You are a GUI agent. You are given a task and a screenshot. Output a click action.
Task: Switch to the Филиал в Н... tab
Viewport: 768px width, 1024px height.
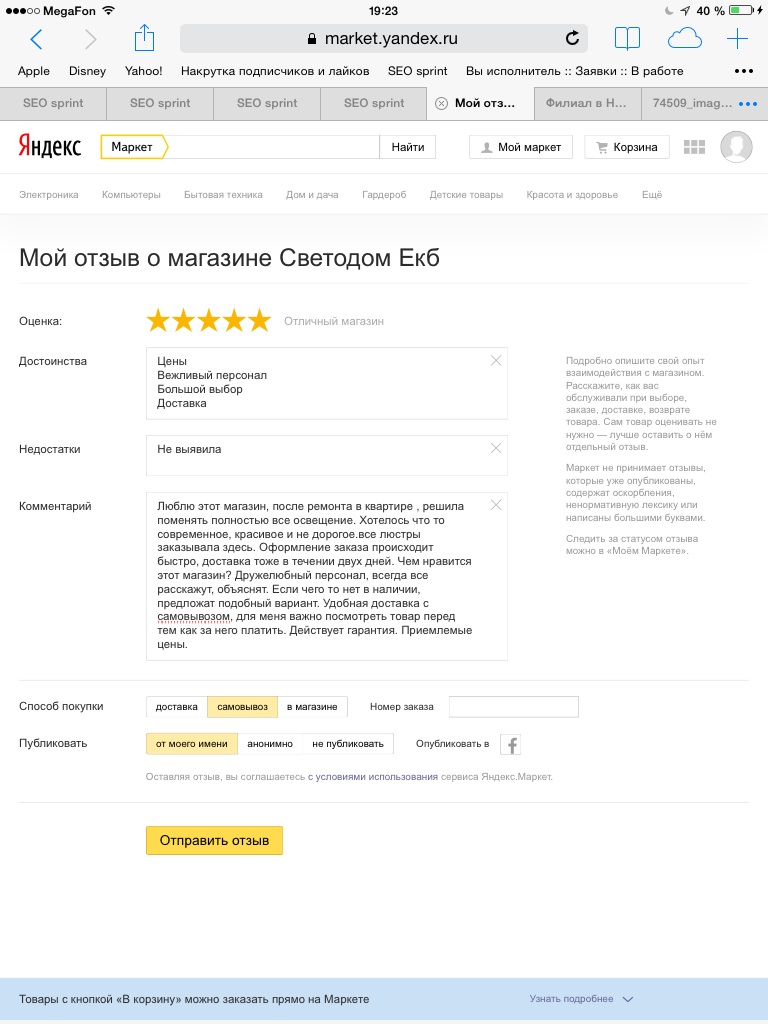click(587, 103)
